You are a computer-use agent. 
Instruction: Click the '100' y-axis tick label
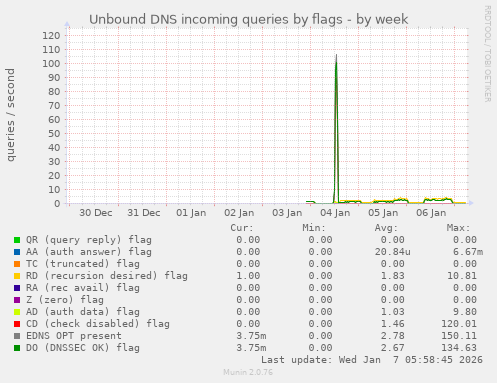(x=51, y=64)
